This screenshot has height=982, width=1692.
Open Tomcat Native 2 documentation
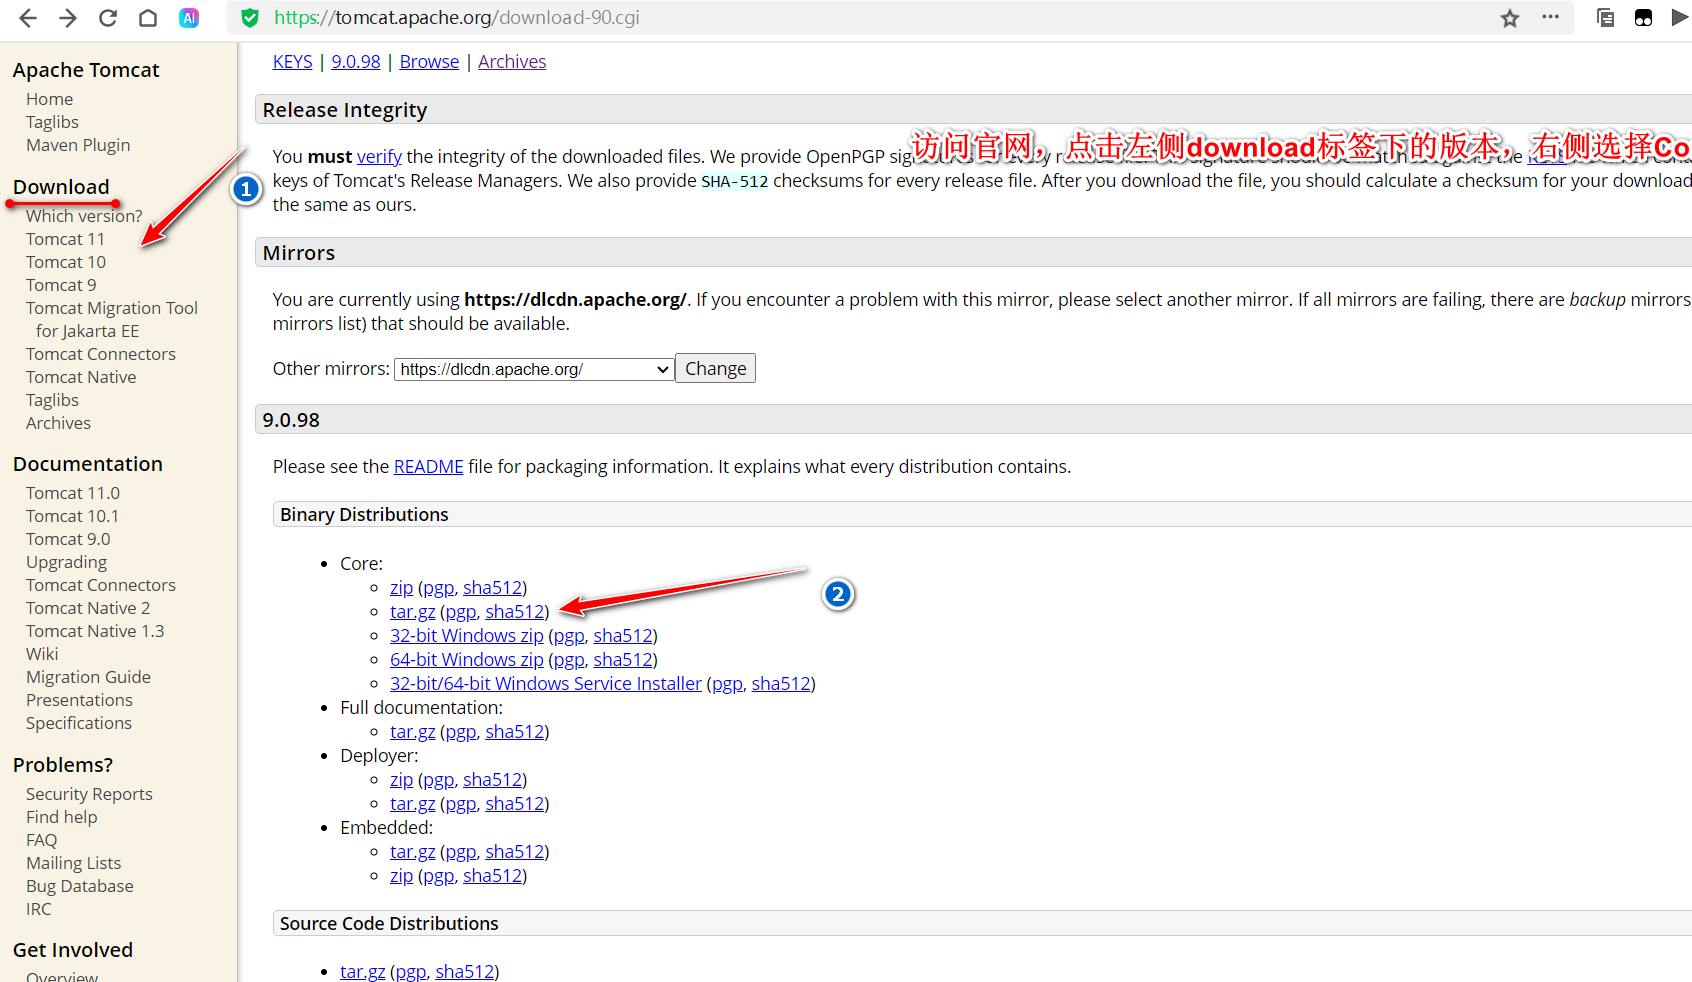[x=88, y=608]
